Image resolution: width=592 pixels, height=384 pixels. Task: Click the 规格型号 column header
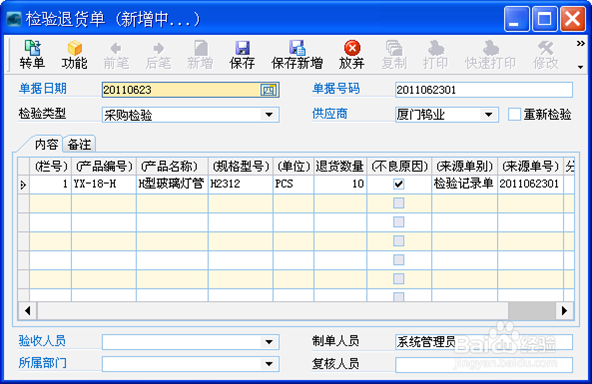pyautogui.click(x=240, y=166)
